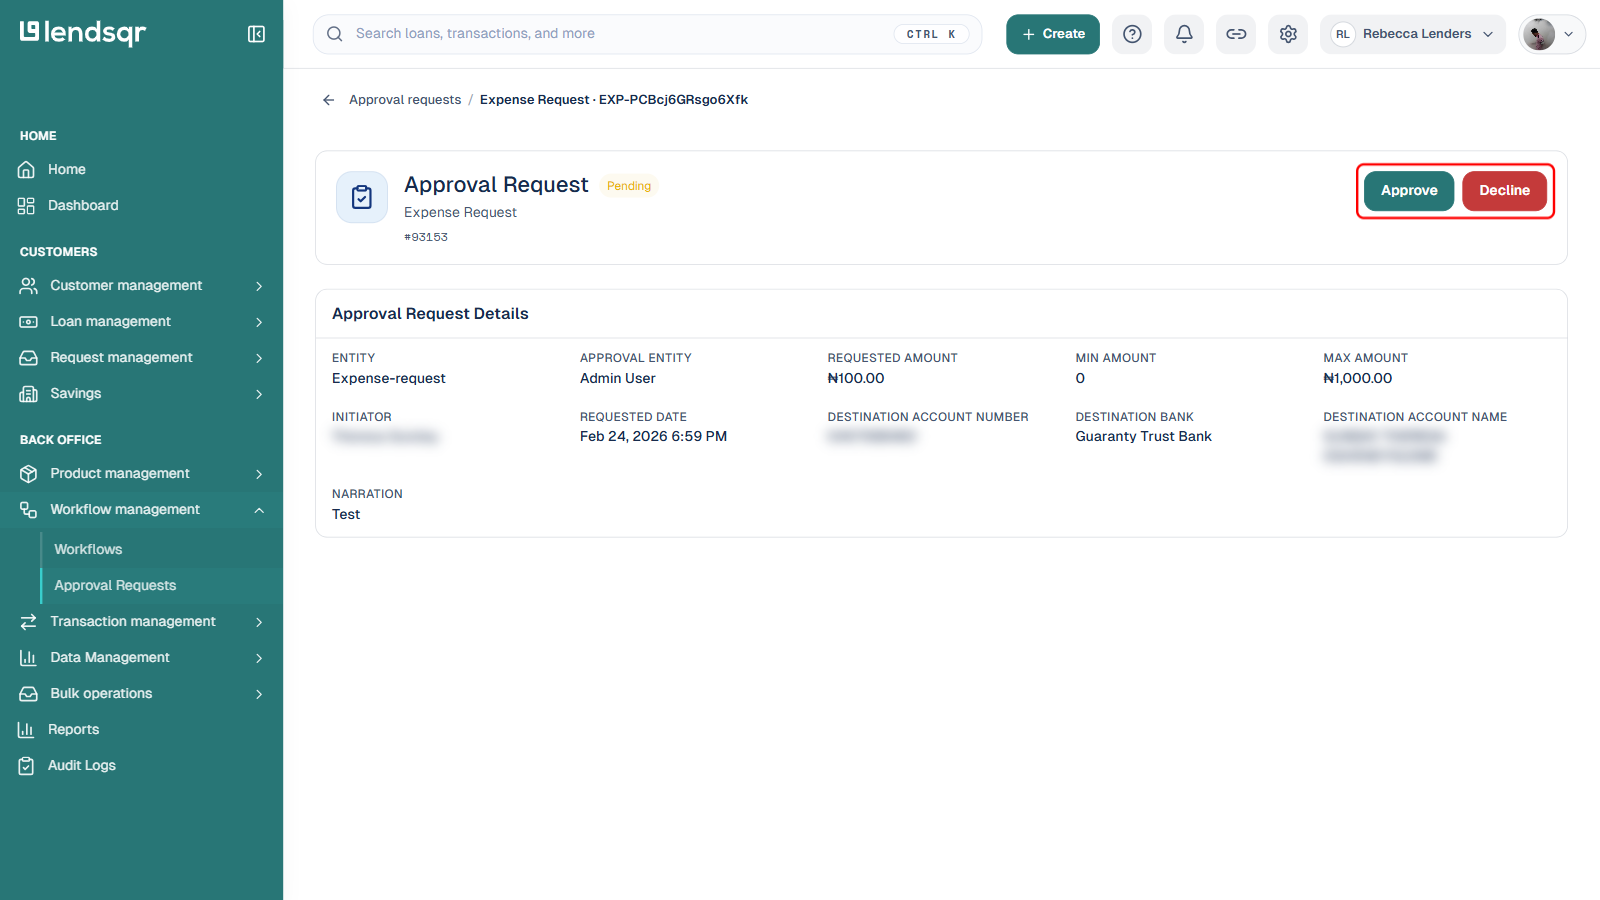Click the Create button
Screen dimensions: 1600x900
pos(1053,34)
